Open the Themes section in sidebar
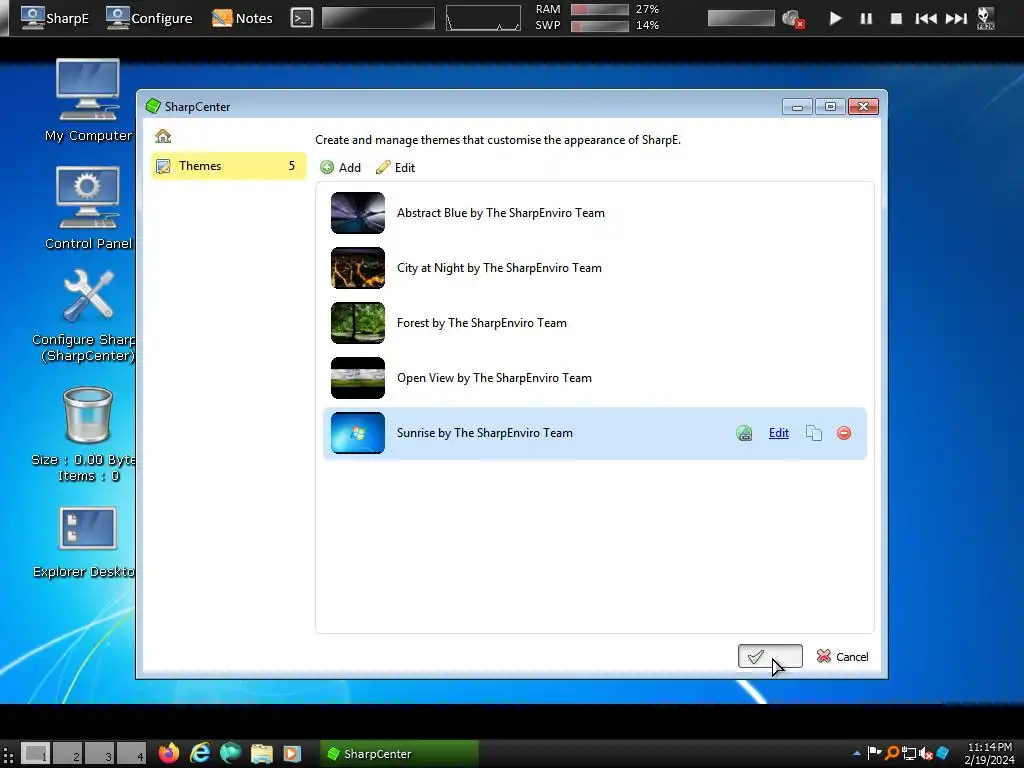 228,166
